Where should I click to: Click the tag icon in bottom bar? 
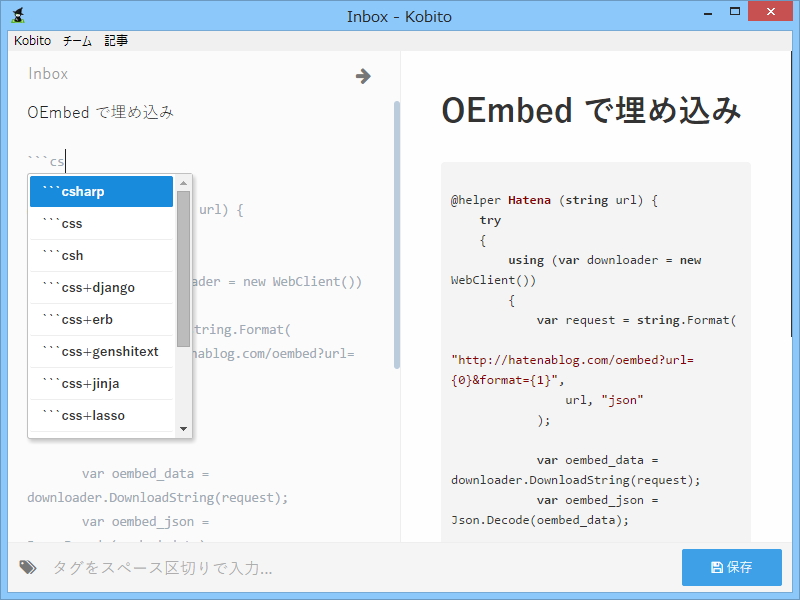point(28,567)
